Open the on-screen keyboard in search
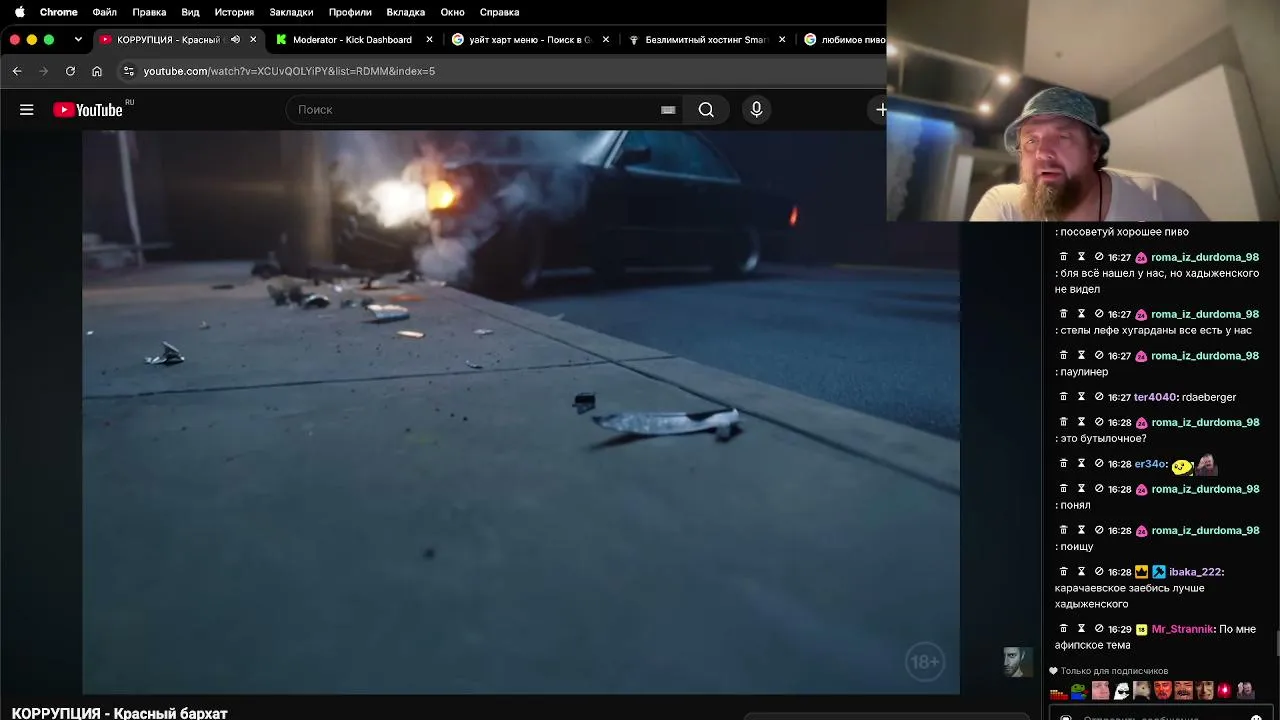1280x720 pixels. tap(668, 110)
